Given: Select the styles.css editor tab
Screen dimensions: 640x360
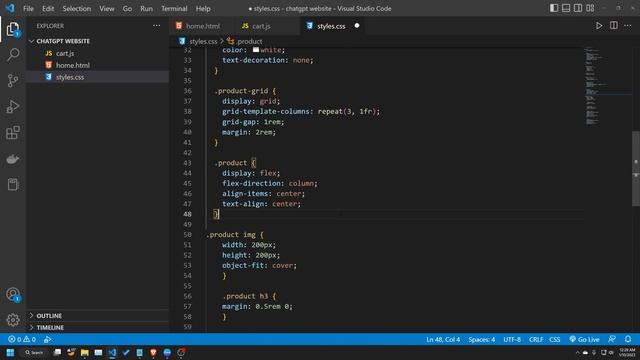Looking at the screenshot, I should click(x=331, y=26).
